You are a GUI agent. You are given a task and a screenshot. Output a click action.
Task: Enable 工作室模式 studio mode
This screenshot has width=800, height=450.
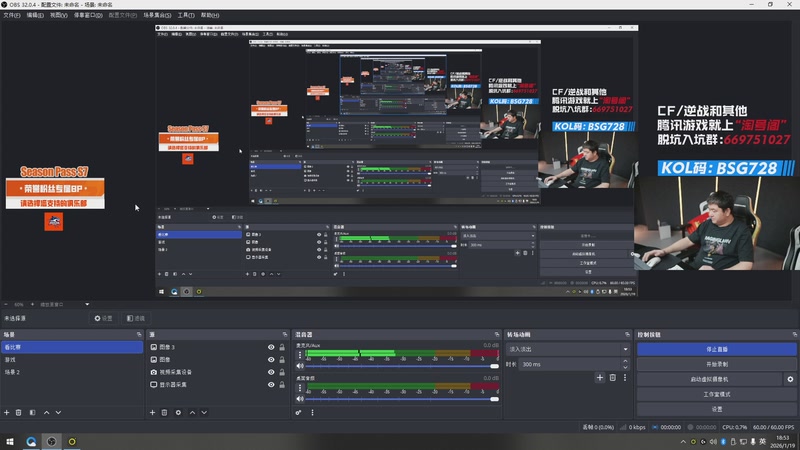(716, 394)
